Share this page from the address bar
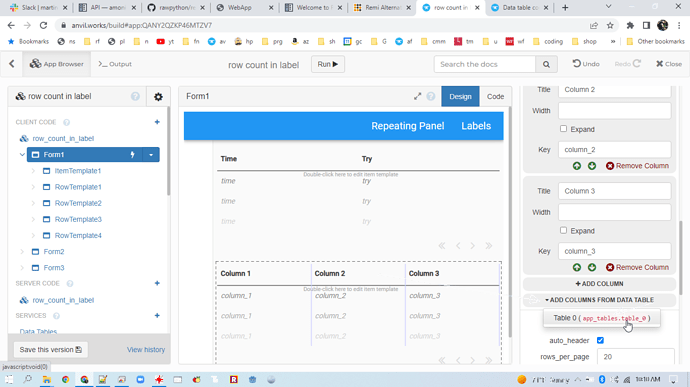Screen dimensions: 690x387 pos(594,26)
